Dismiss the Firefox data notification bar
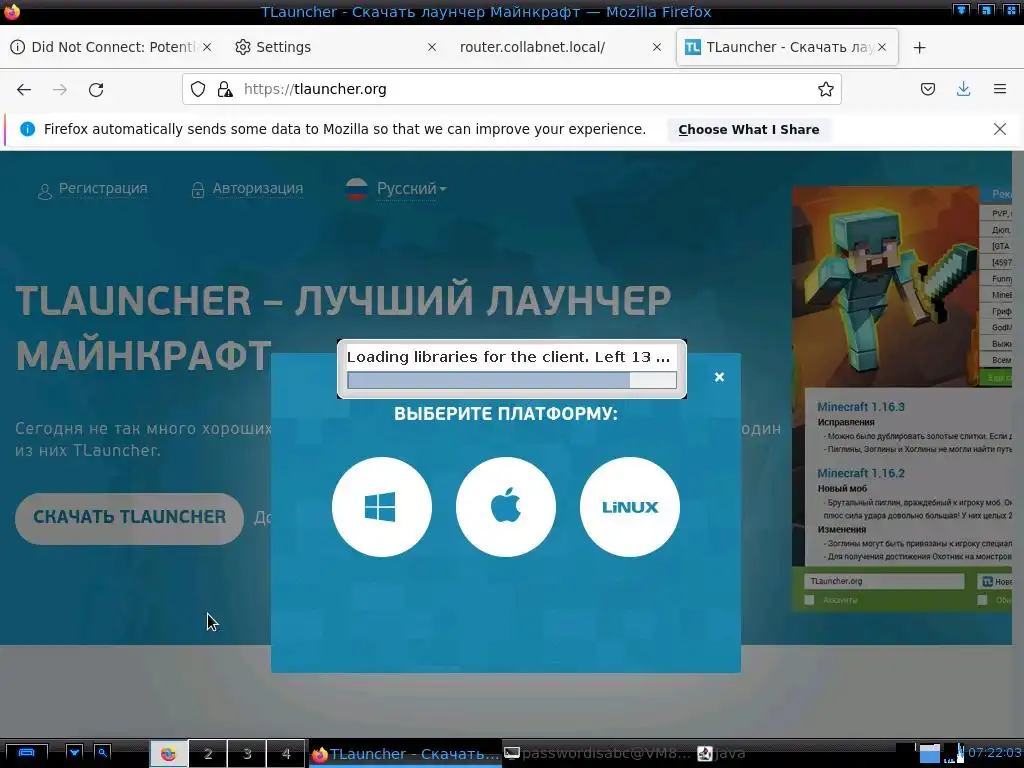 point(999,129)
